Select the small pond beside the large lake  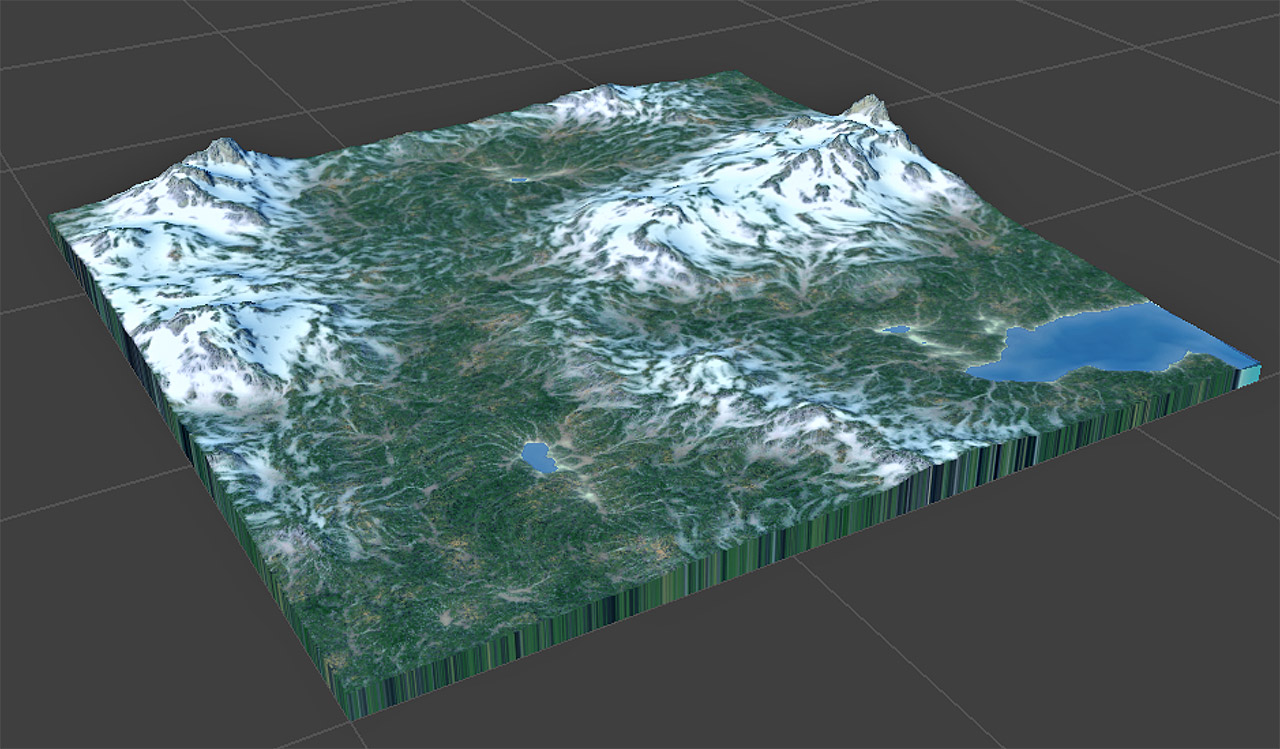pyautogui.click(x=896, y=330)
